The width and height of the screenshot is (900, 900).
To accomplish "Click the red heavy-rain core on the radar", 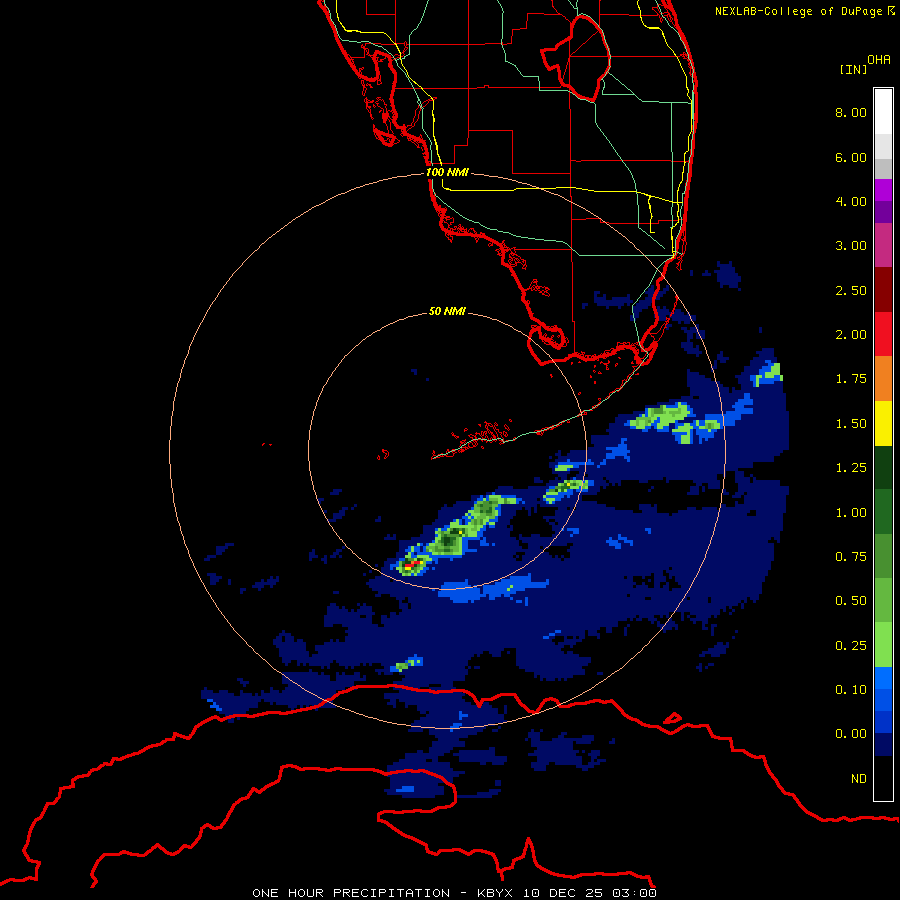I will [x=413, y=565].
